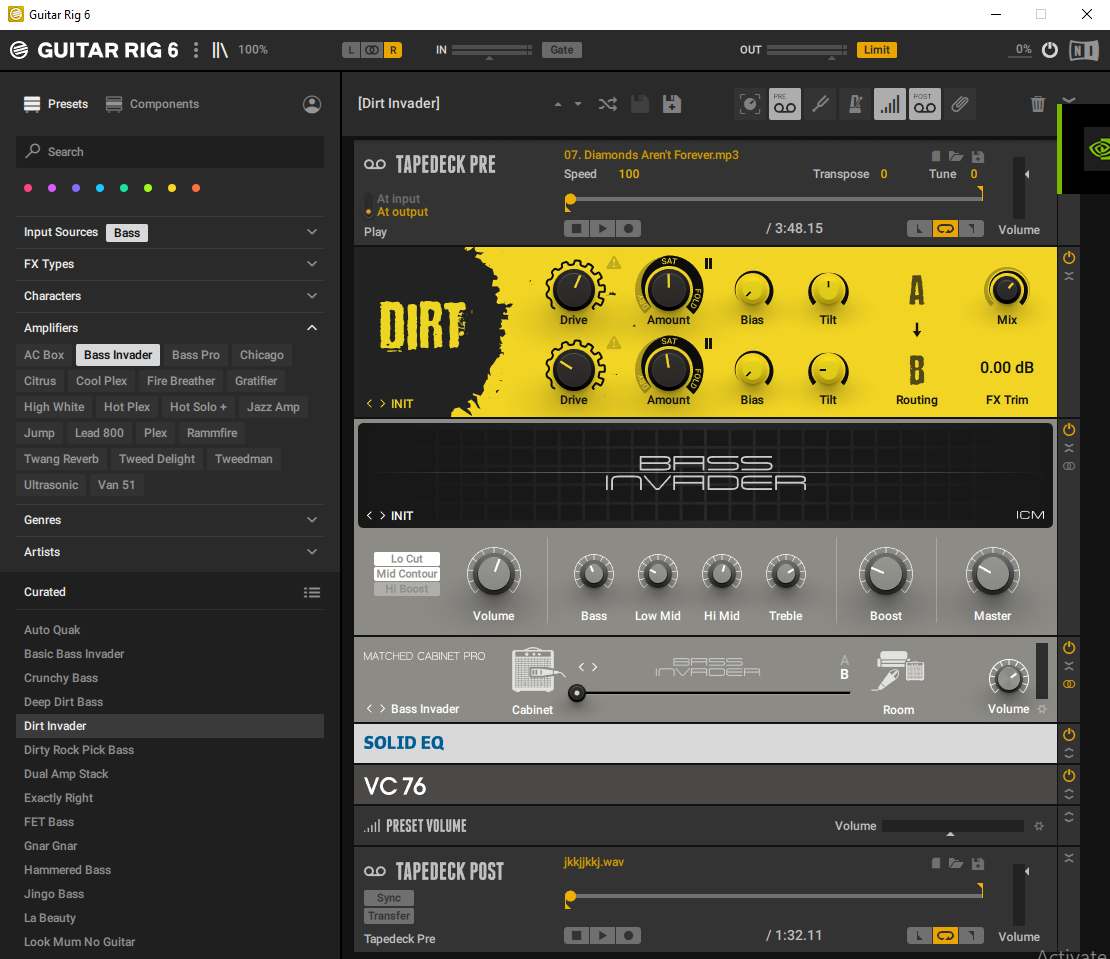Expand the Input Sources section

311,232
